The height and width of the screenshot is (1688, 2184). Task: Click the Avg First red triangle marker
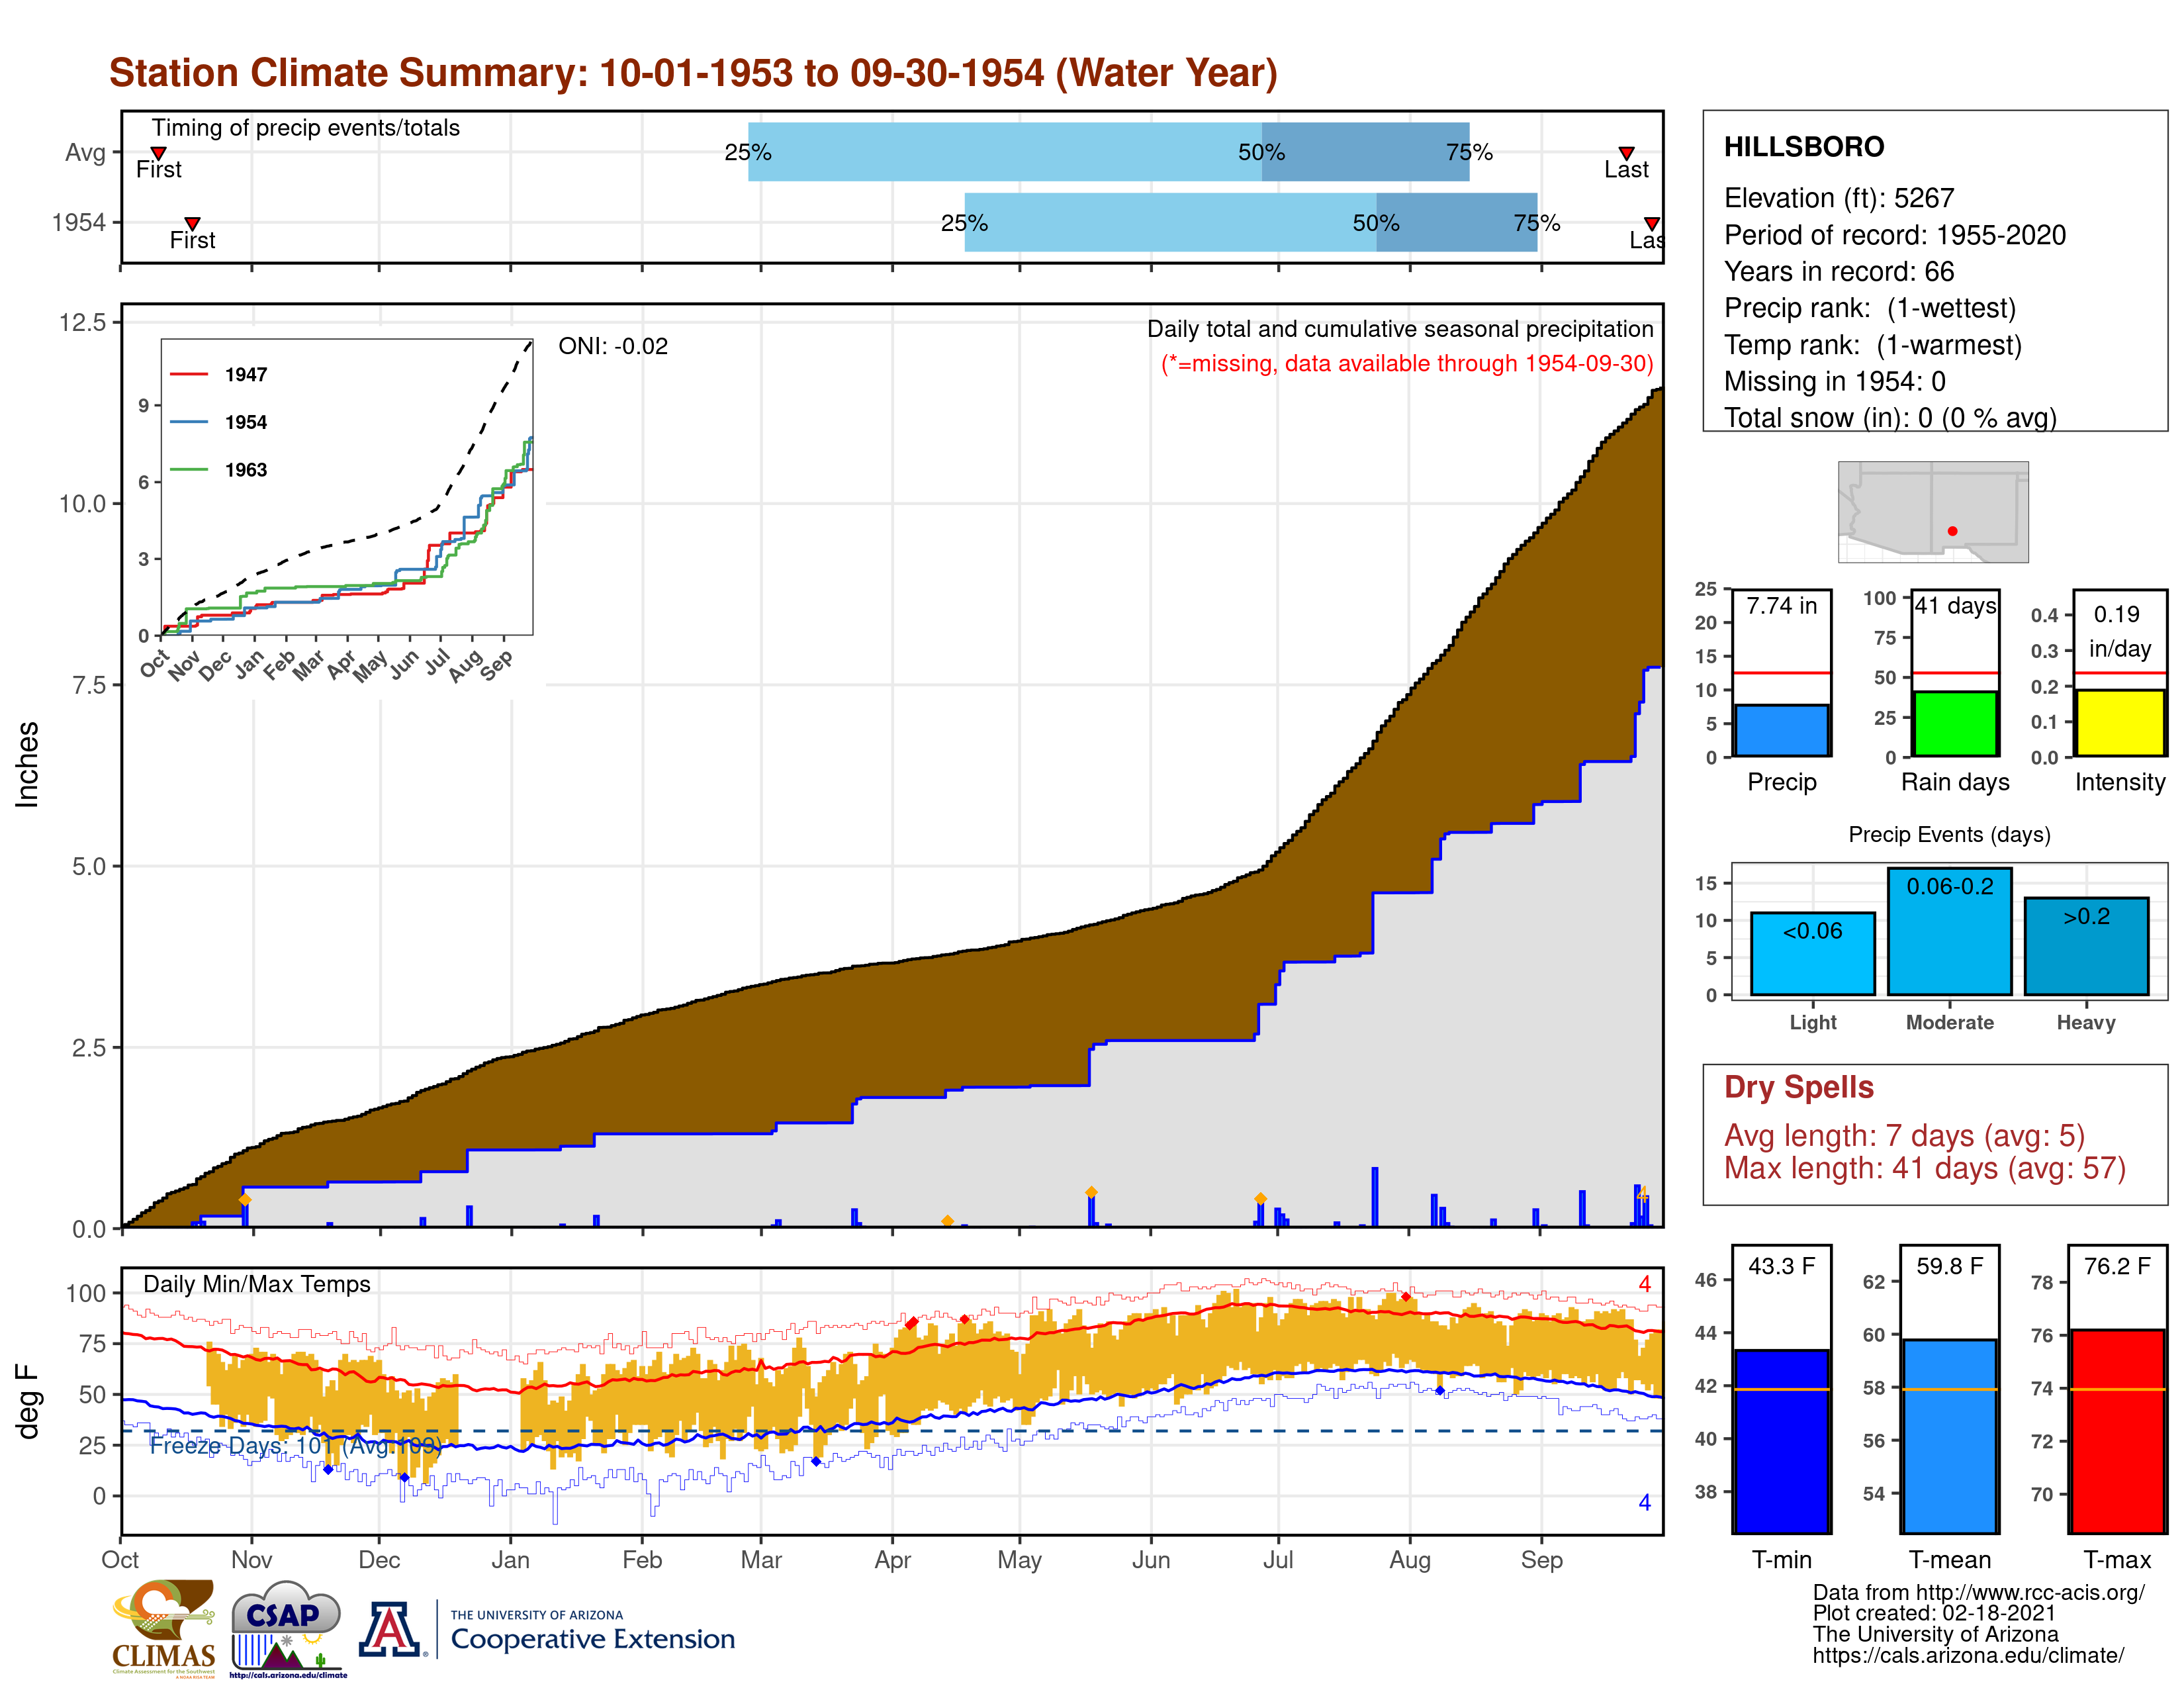[158, 153]
